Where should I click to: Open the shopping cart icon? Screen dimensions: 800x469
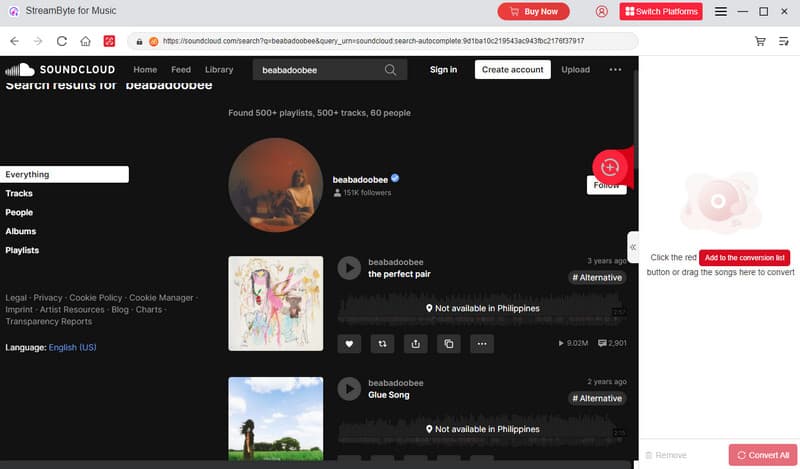[x=760, y=41]
